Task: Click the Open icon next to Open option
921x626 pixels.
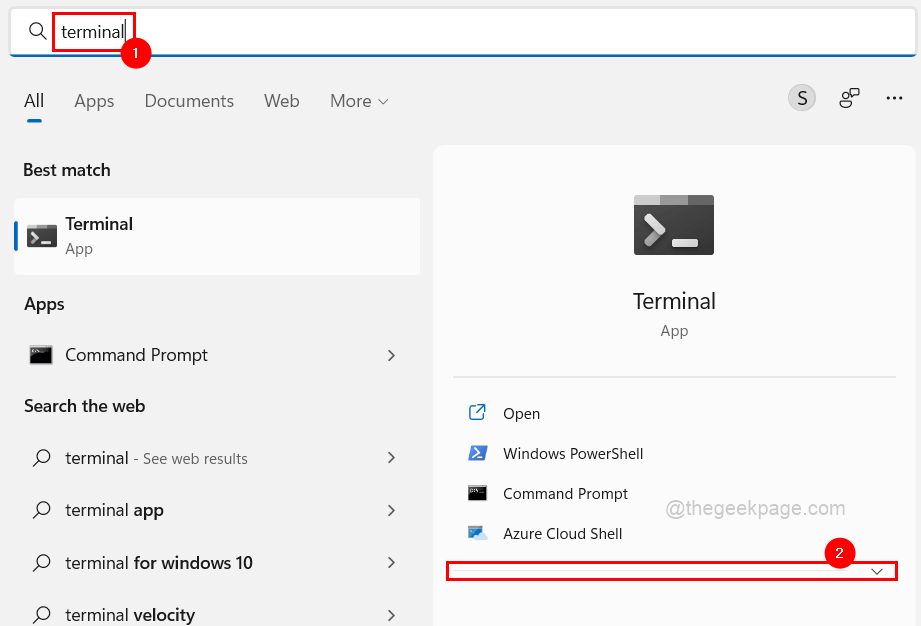Action: (x=479, y=413)
